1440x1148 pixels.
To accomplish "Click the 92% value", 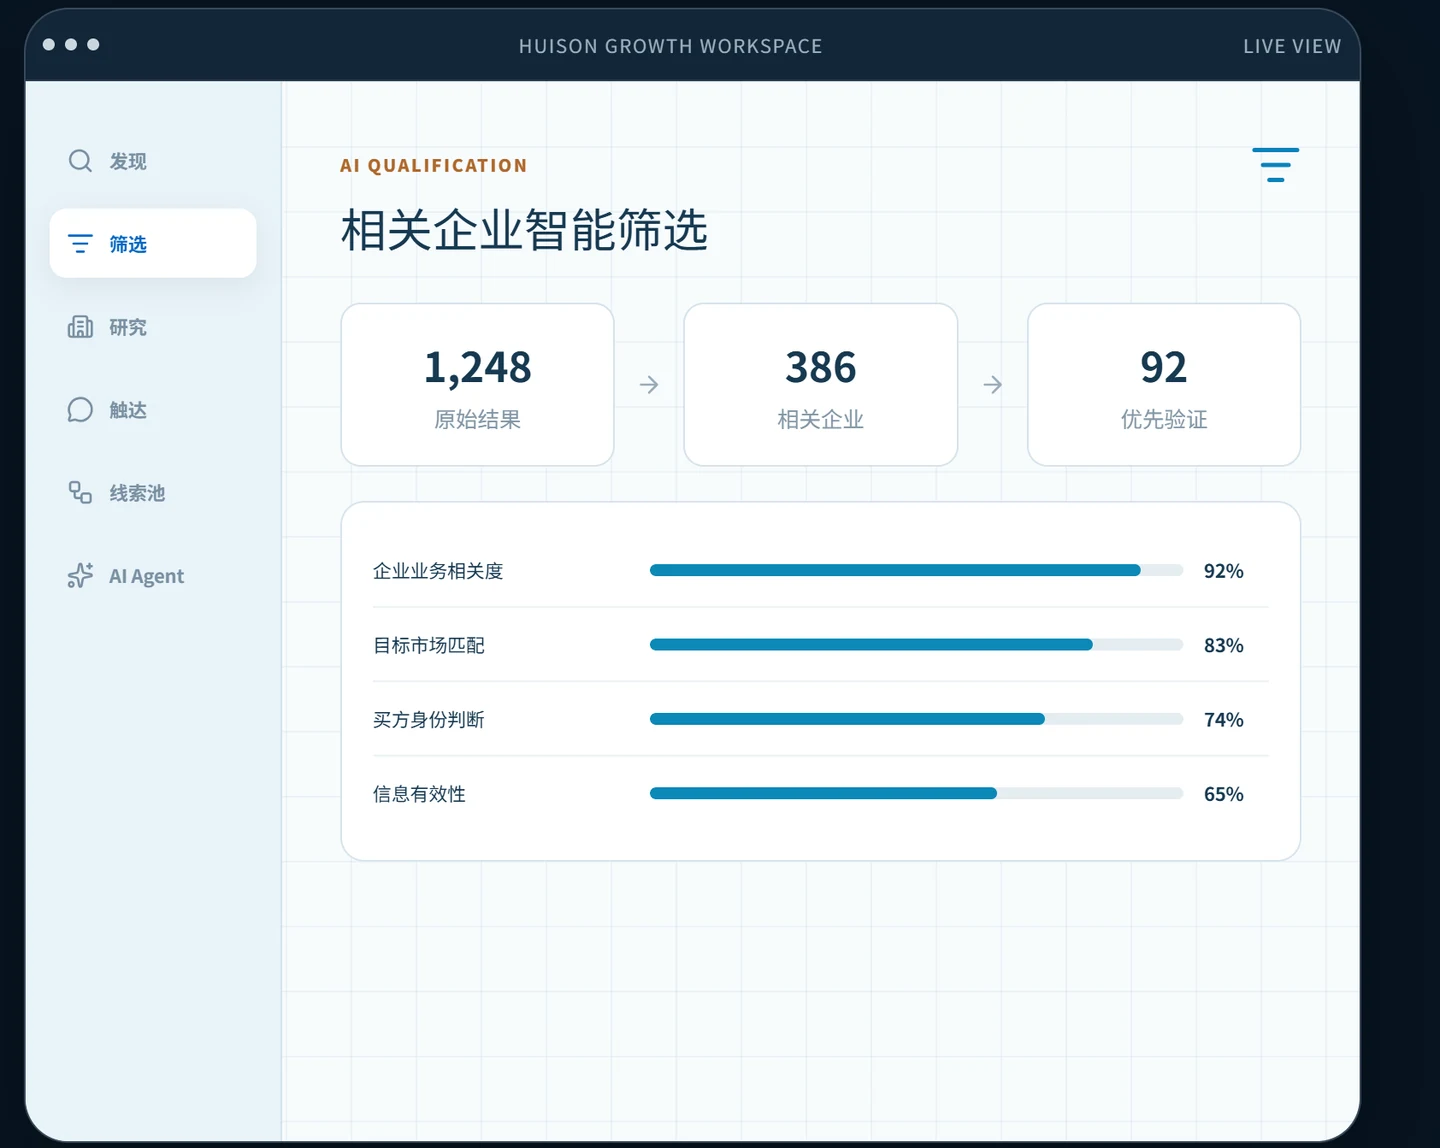I will (x=1224, y=571).
